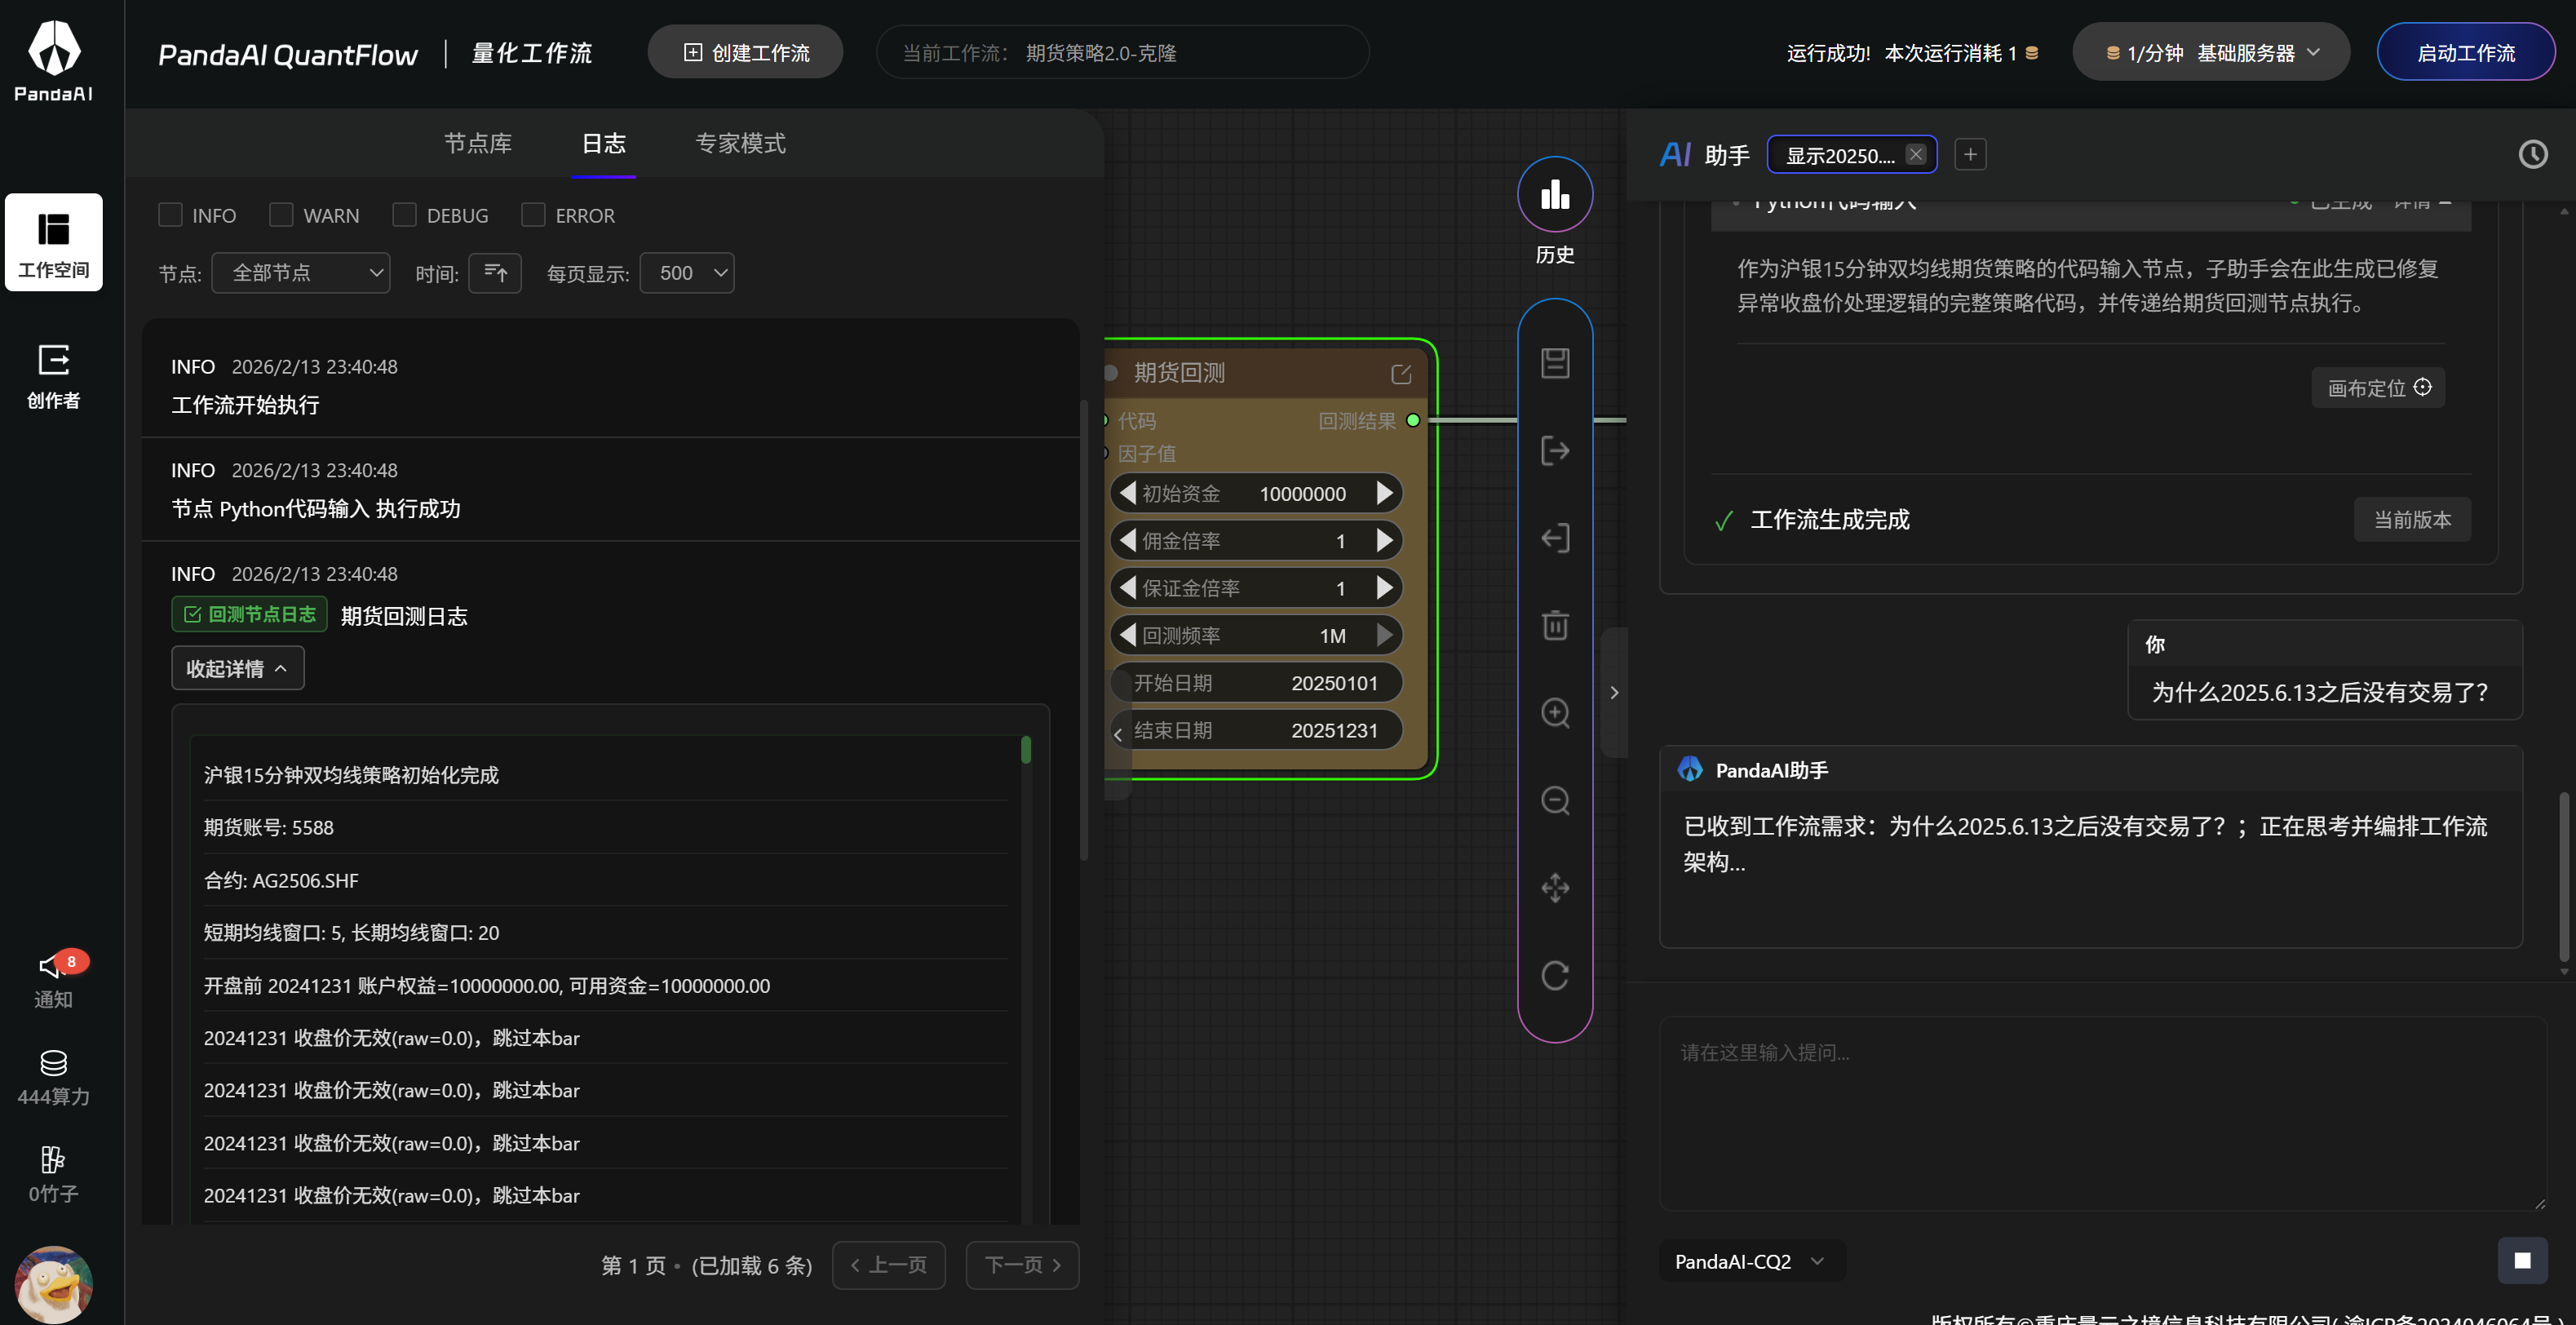Image resolution: width=2576 pixels, height=1325 pixels.
Task: Click the 回测节点日志 tag
Action: point(250,615)
